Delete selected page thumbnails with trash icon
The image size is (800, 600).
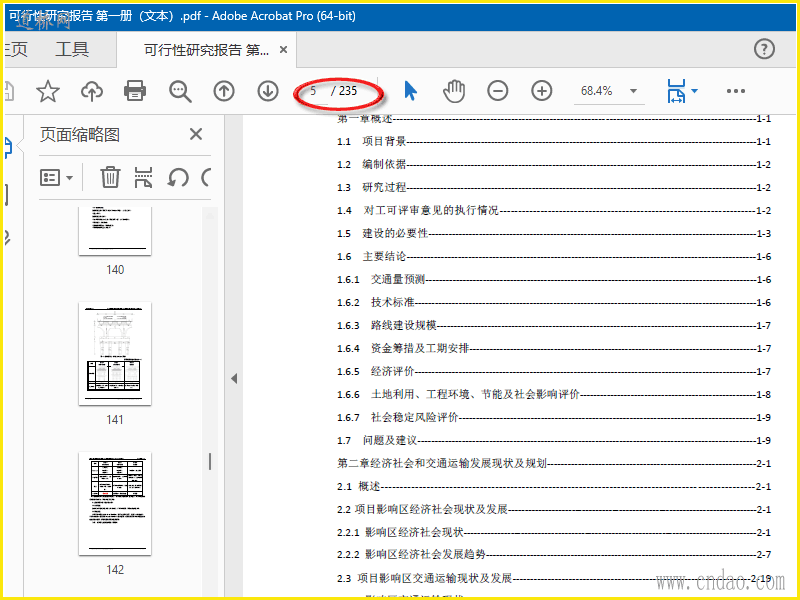[x=110, y=178]
